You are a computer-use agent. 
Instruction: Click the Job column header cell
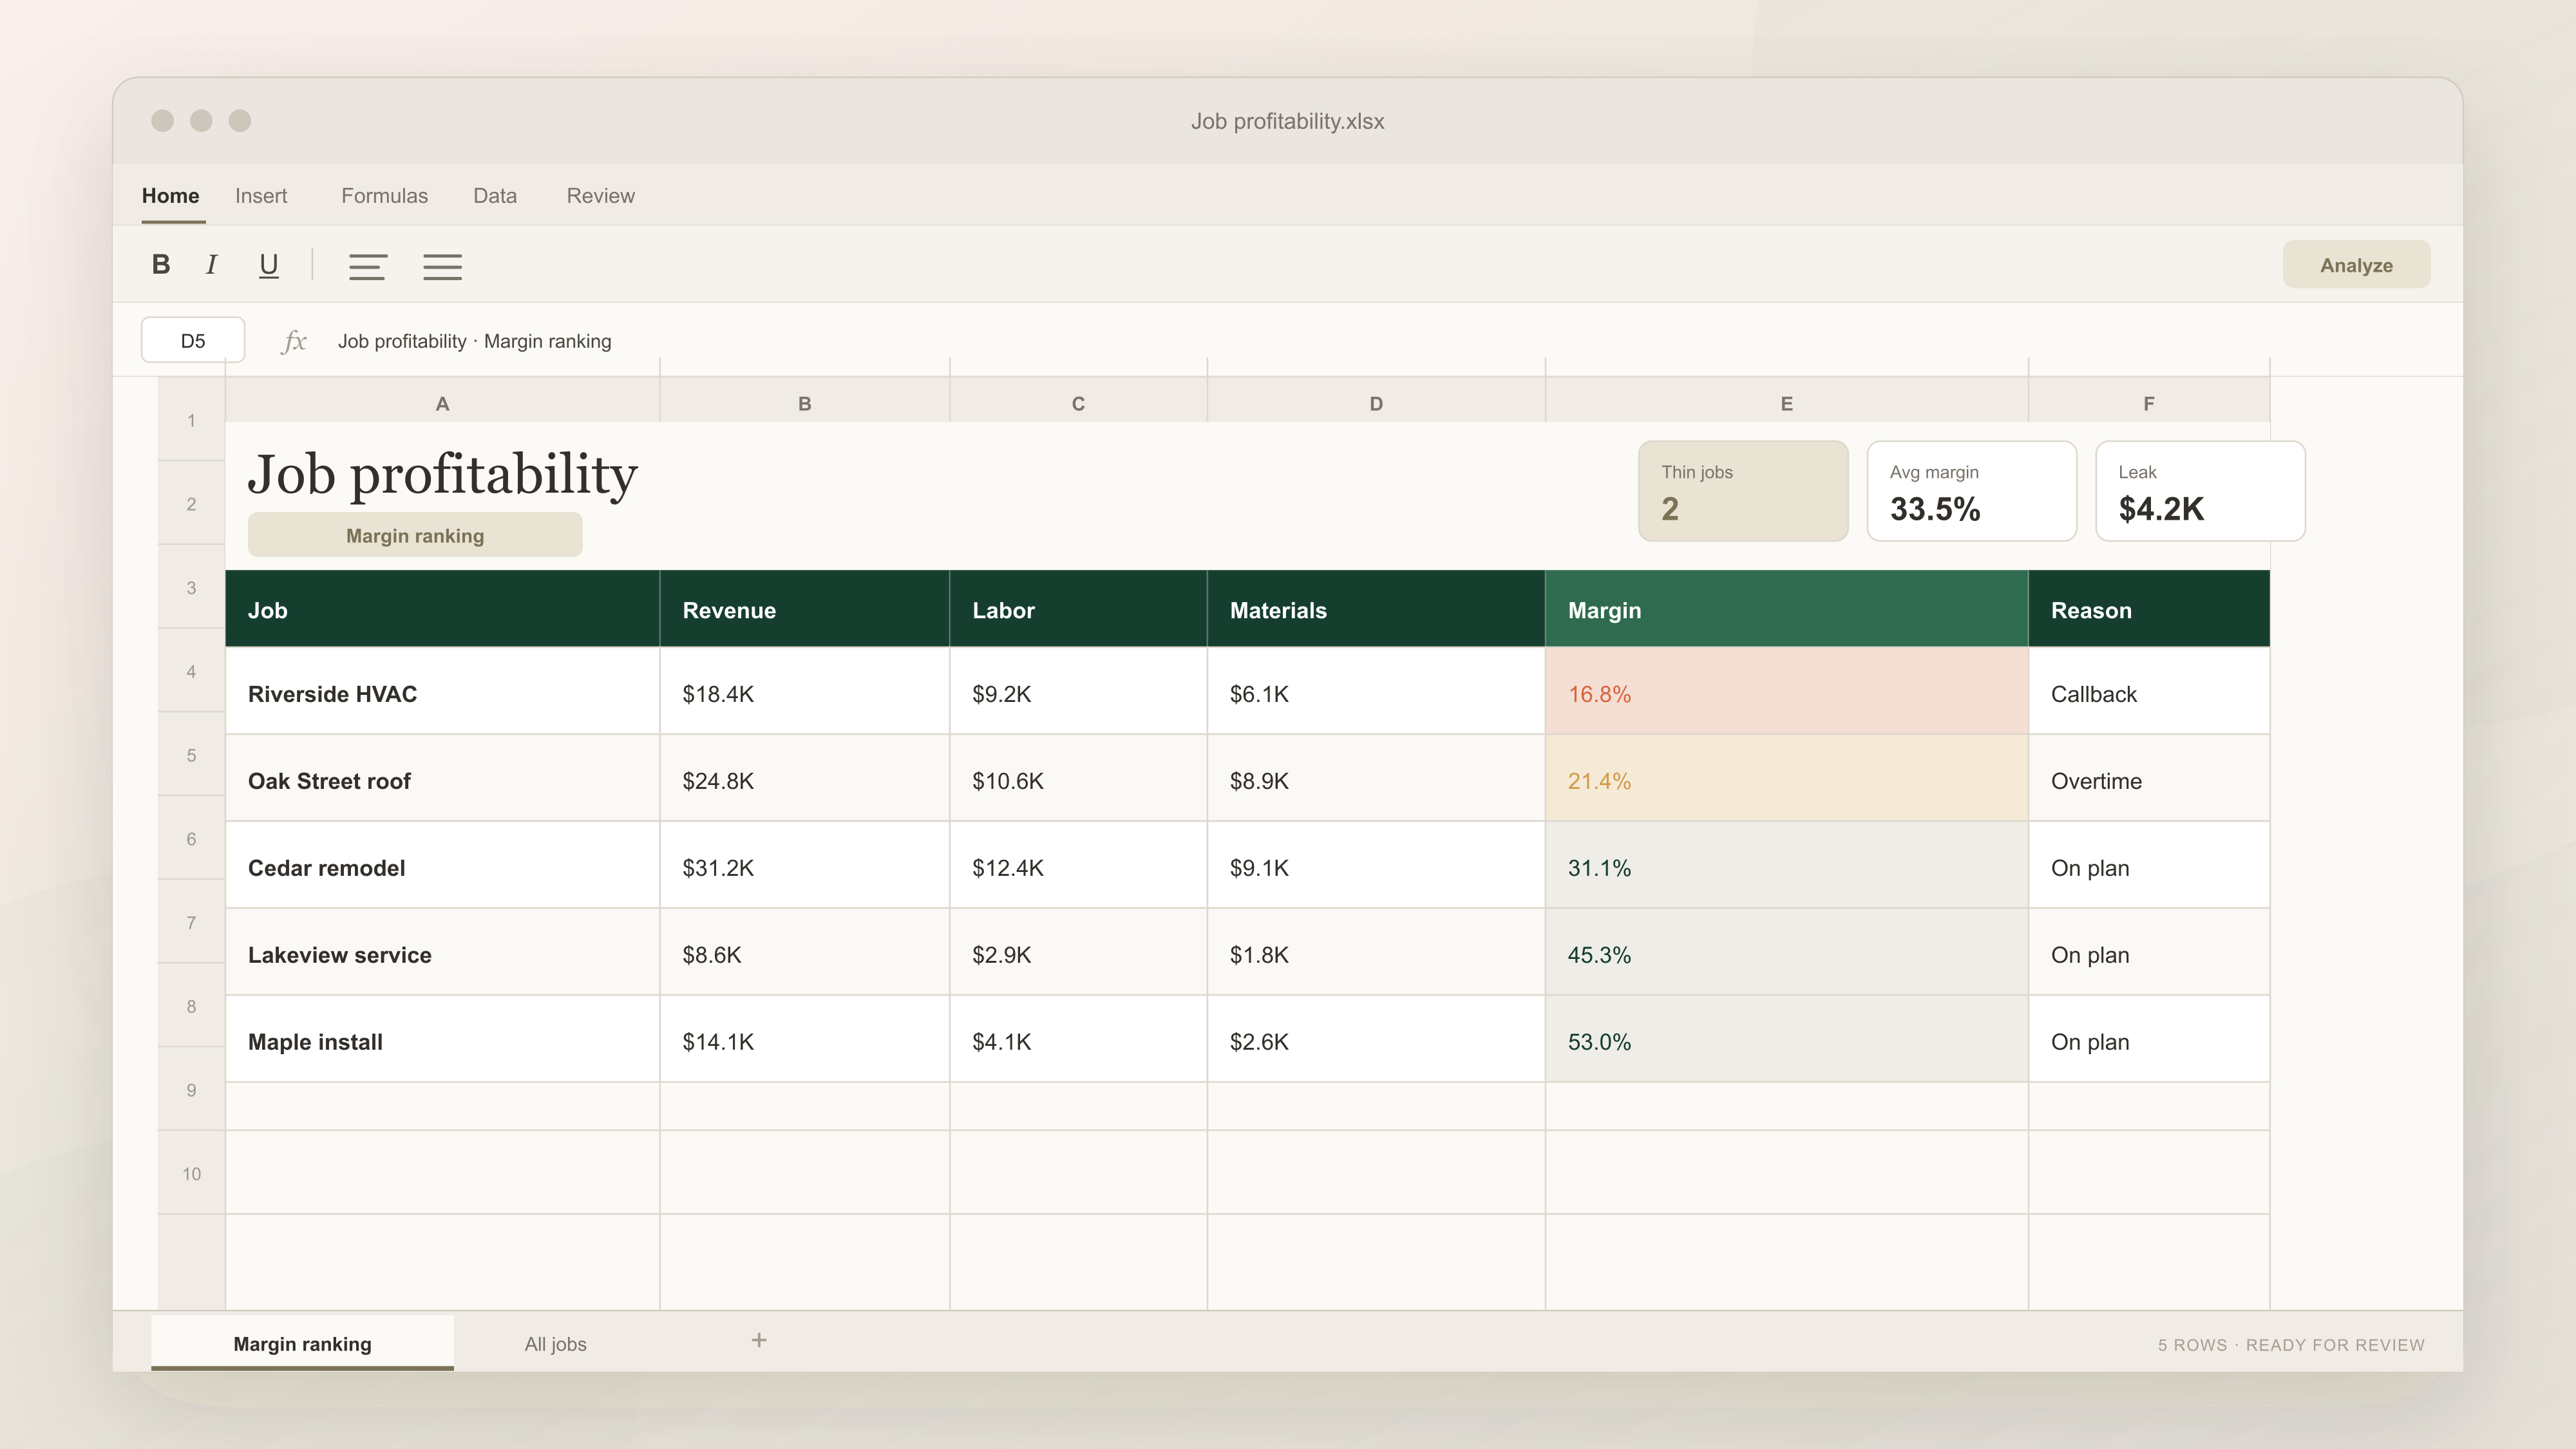(442, 609)
